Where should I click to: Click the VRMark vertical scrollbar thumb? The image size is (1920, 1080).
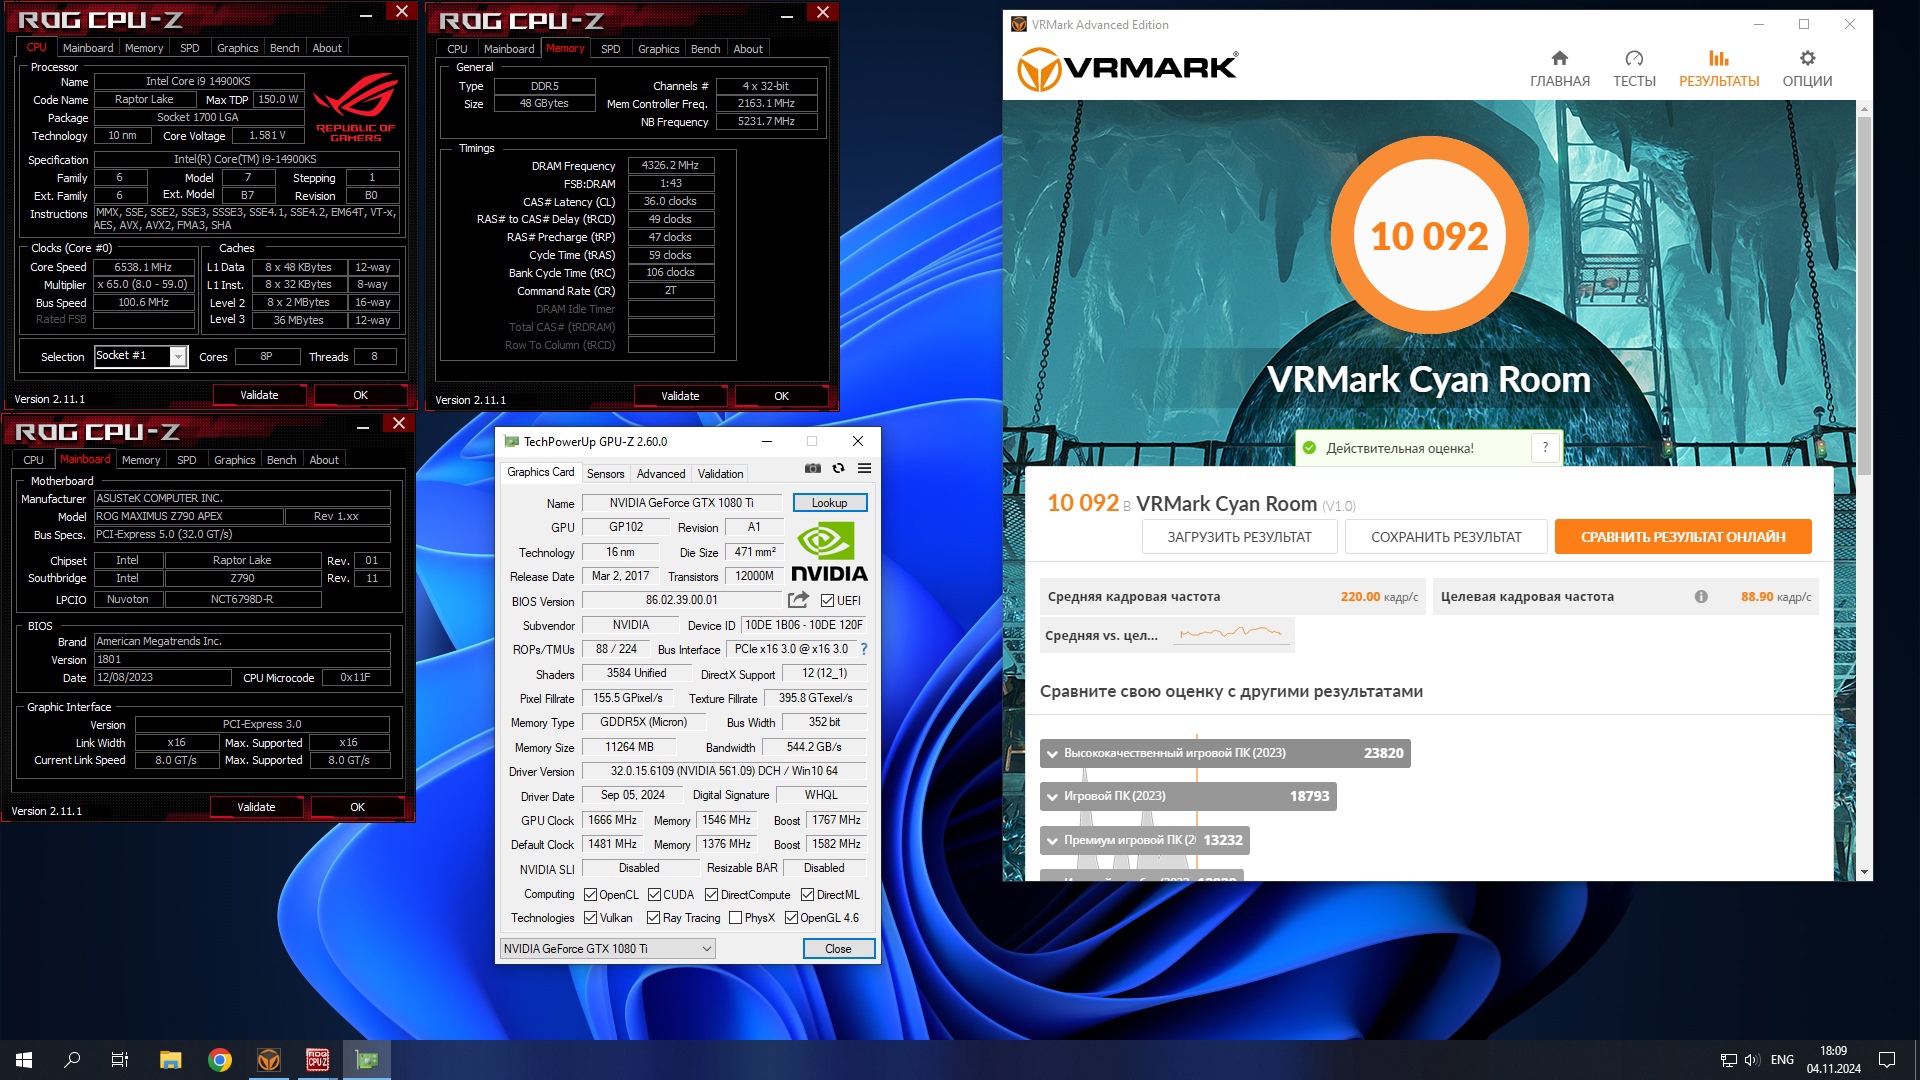coord(1864,295)
